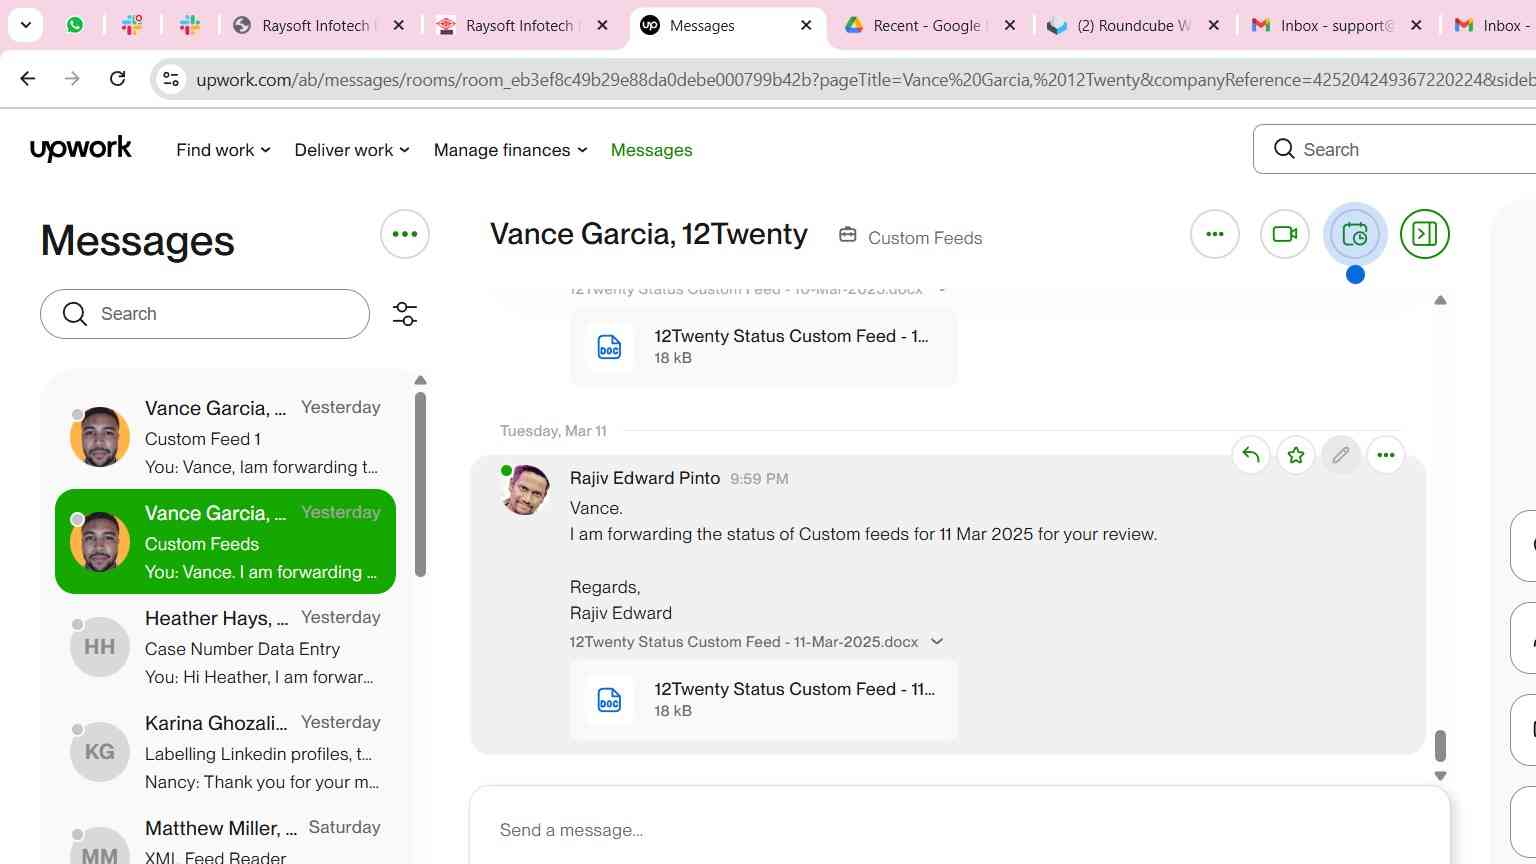The width and height of the screenshot is (1536, 864).
Task: Click Rajiv Edward Pinto sender name
Action: point(645,478)
